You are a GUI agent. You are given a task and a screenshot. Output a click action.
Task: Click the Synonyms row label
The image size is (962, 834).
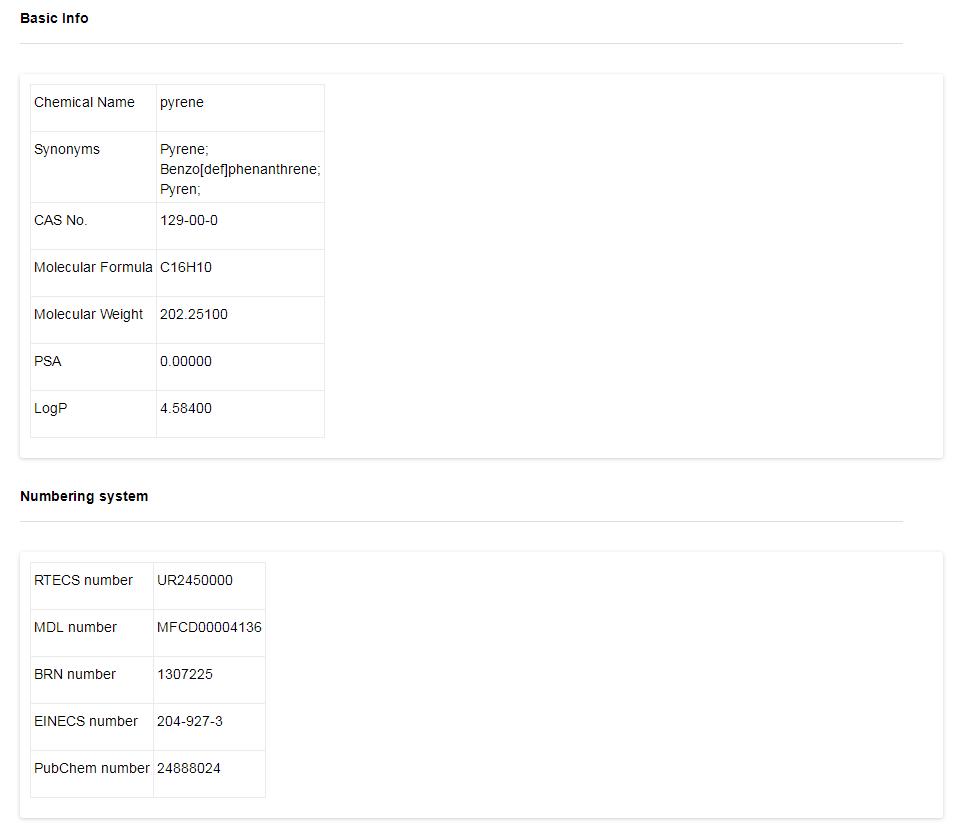pos(67,149)
